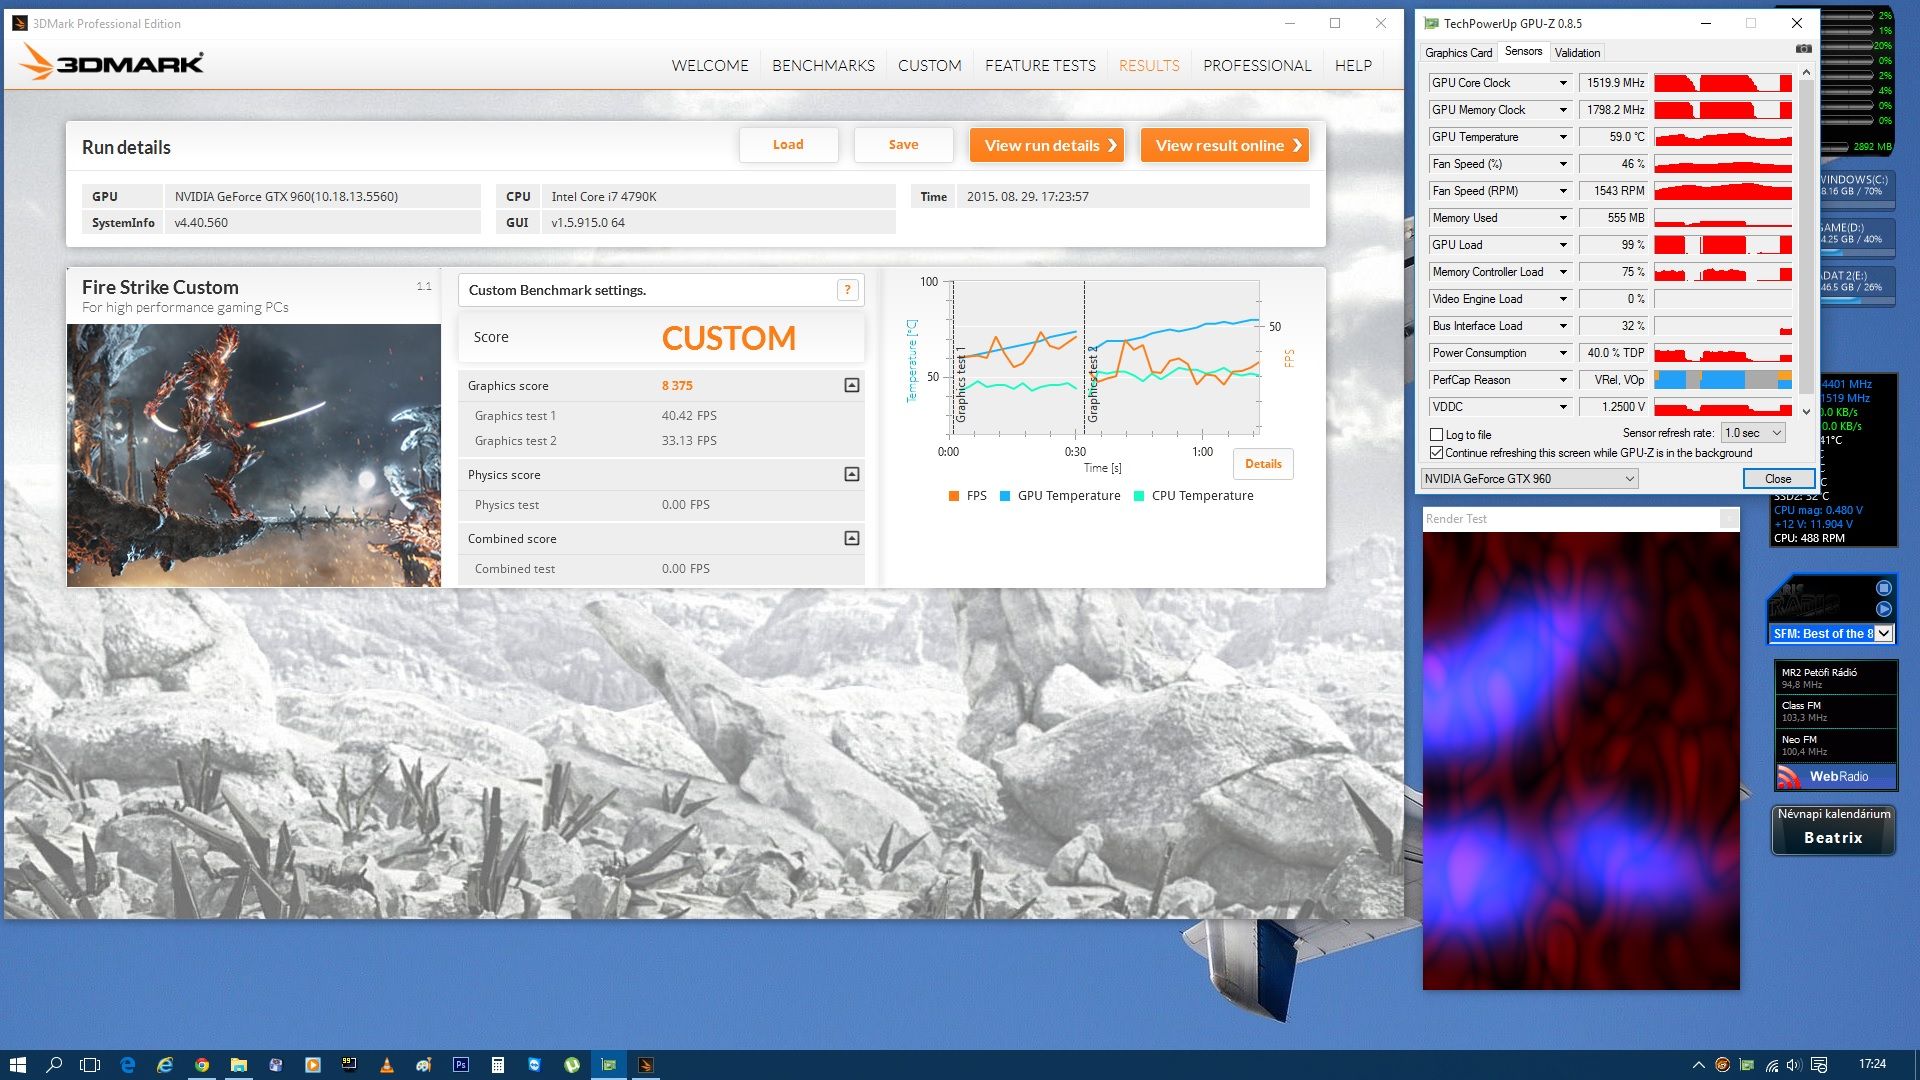
Task: Open the Power Consumption sensor dropdown
Action: click(1563, 353)
